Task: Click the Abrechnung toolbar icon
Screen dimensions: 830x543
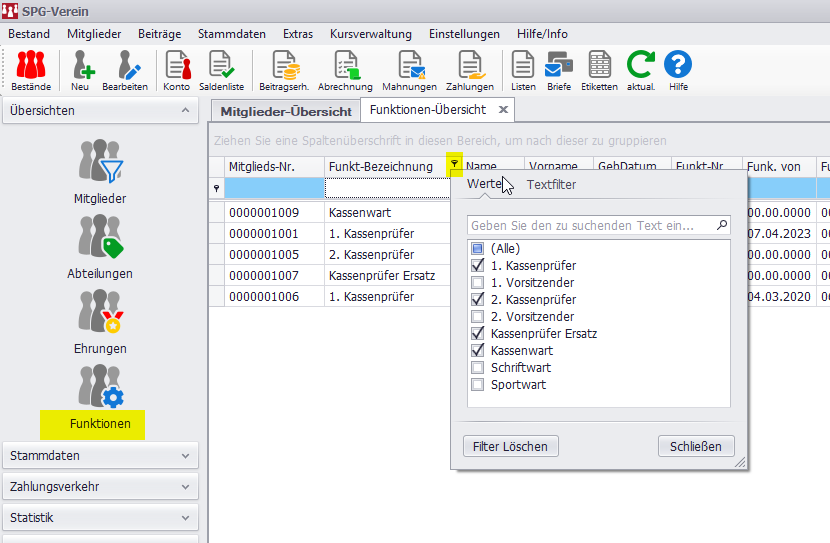Action: click(345, 70)
